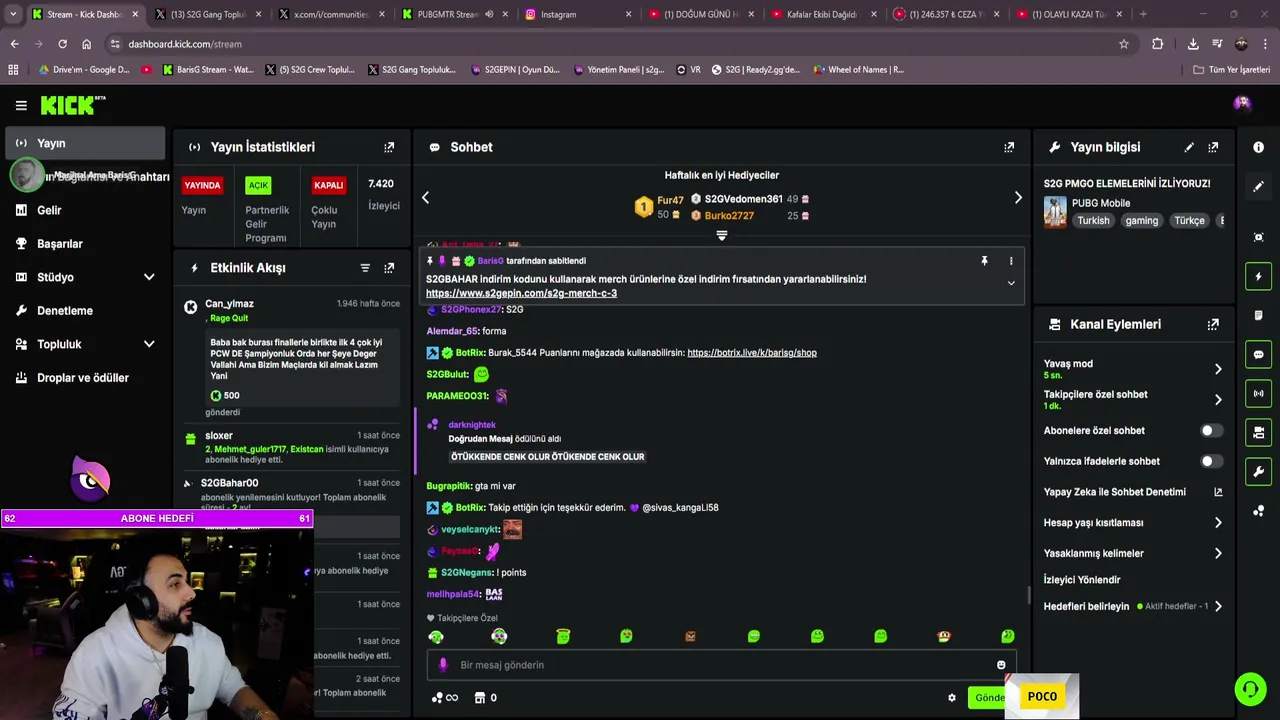Viewport: 1280px width, 720px height.
Task: Open Başarılar in left sidebar
Action: [x=84, y=244]
